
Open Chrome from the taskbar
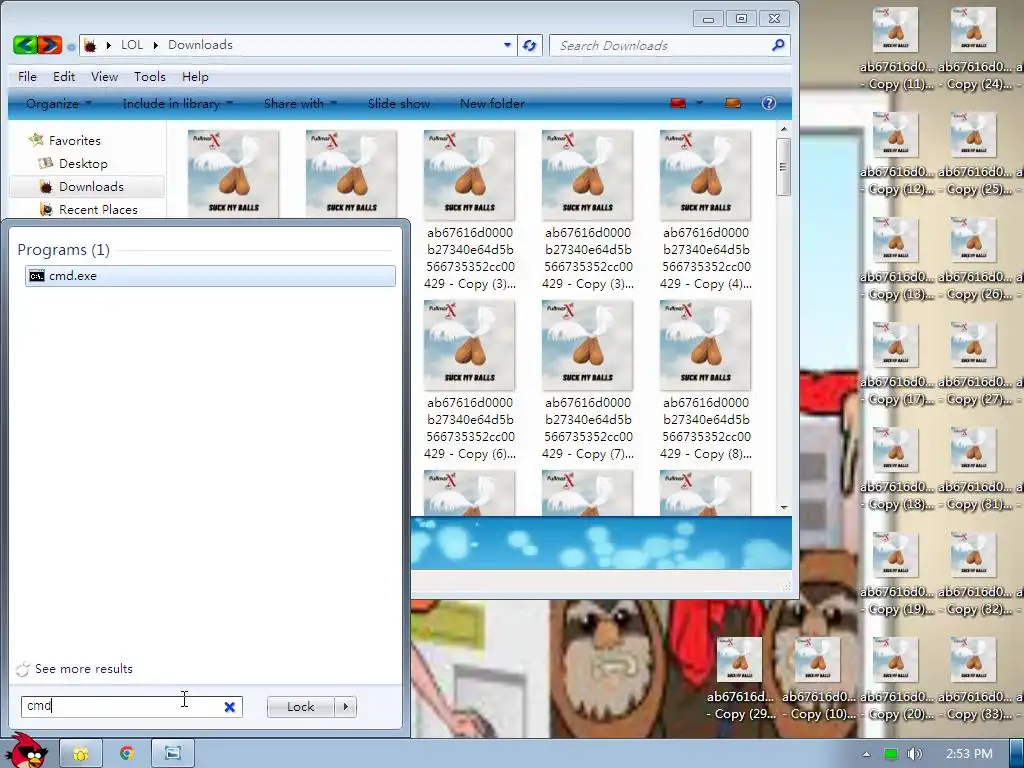coord(127,754)
